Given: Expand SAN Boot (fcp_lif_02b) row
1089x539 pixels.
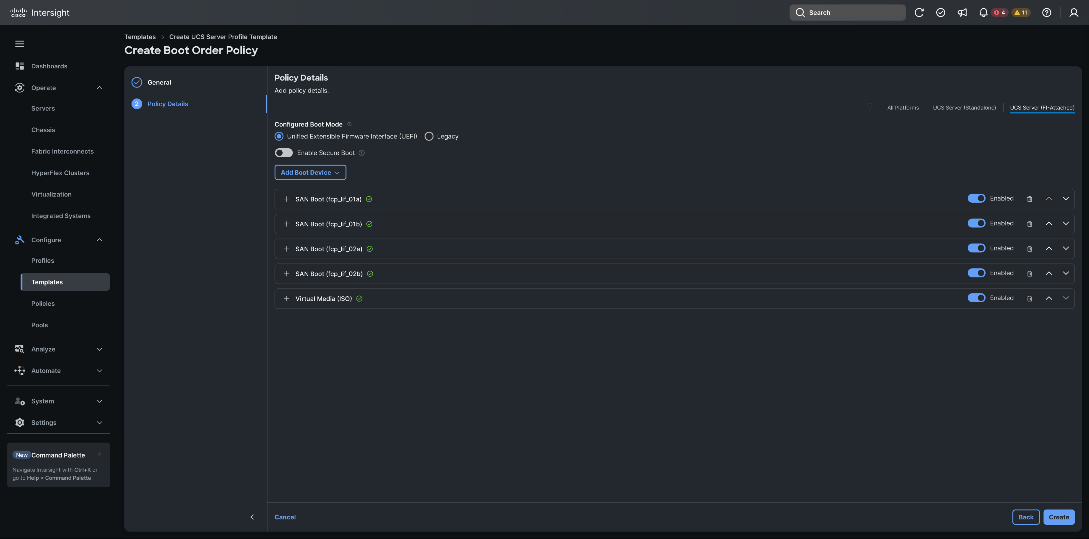Looking at the screenshot, I should pyautogui.click(x=286, y=274).
